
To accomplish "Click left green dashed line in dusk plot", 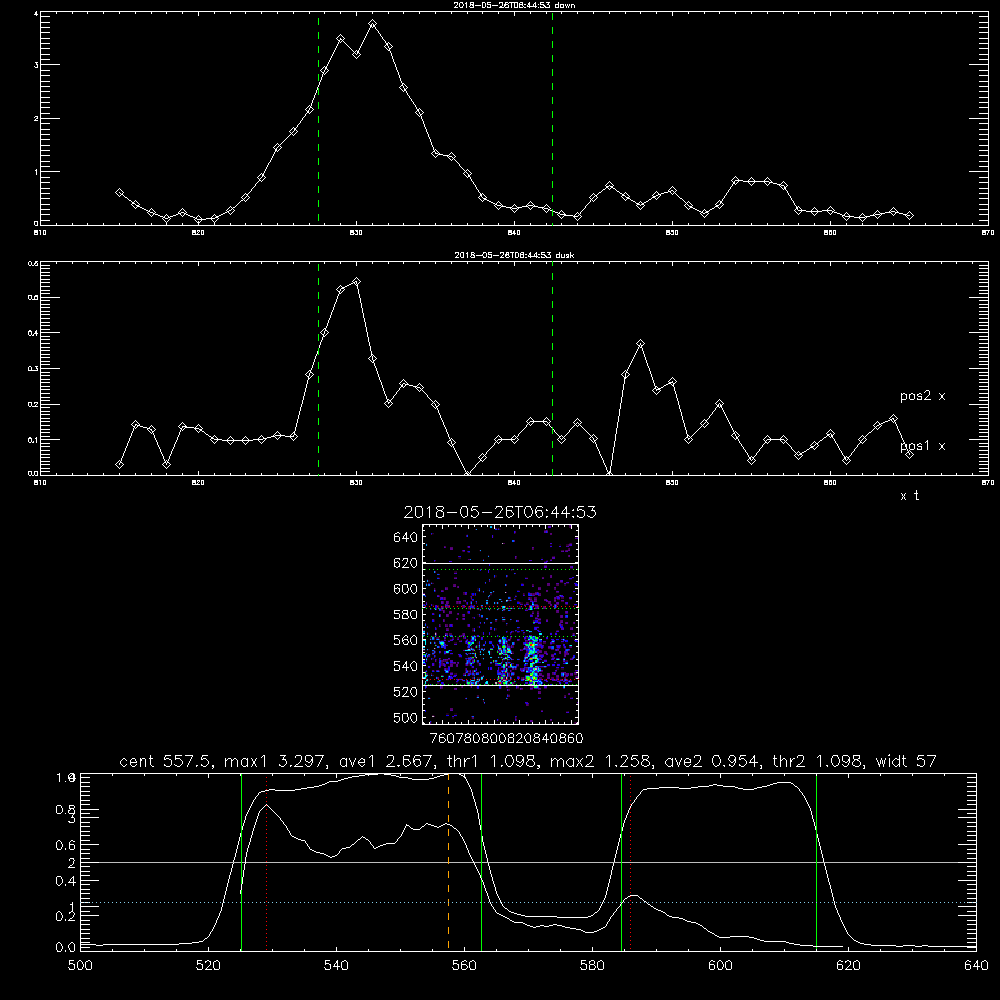I will coord(319,369).
